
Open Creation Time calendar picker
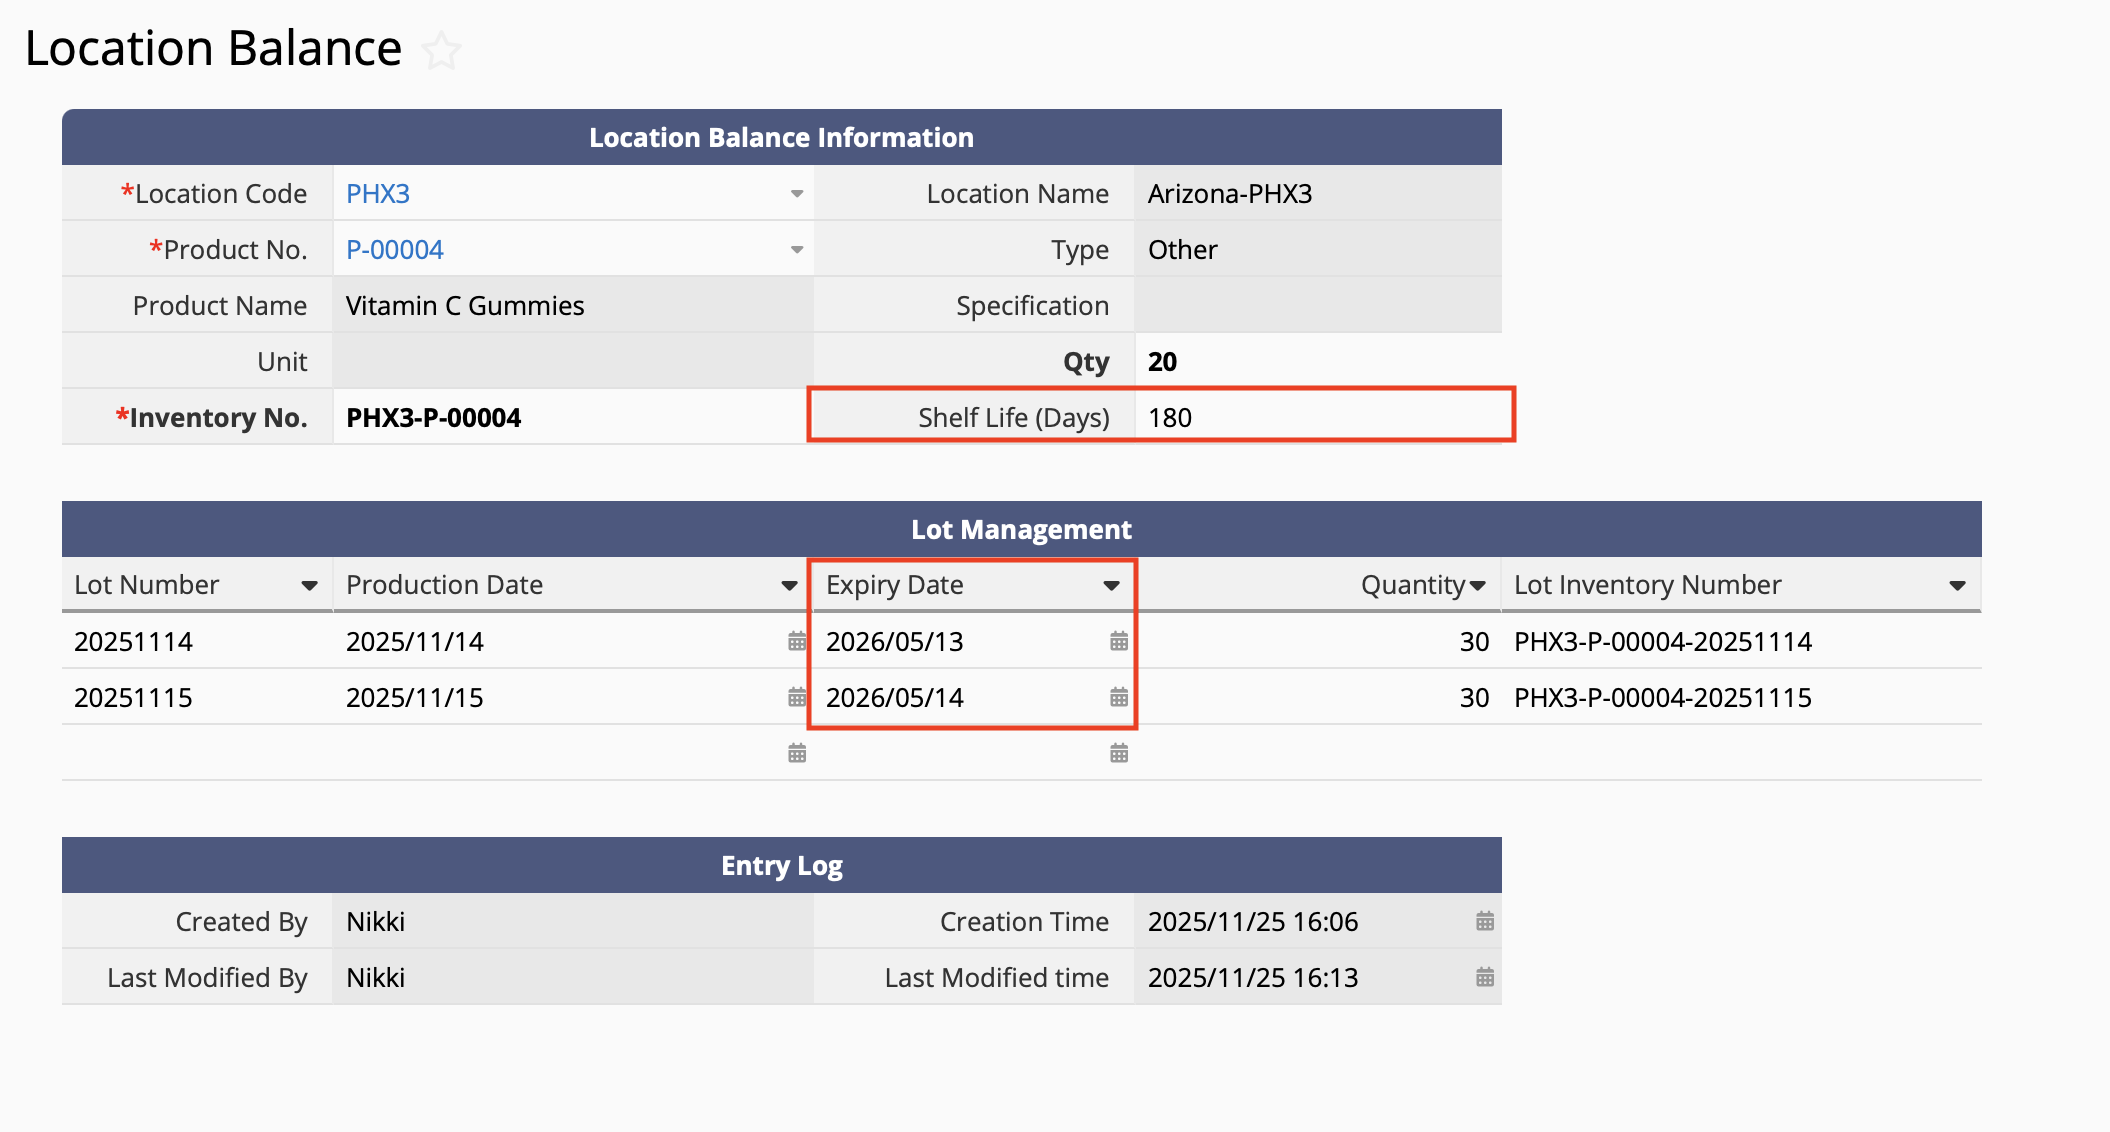[x=1484, y=921]
